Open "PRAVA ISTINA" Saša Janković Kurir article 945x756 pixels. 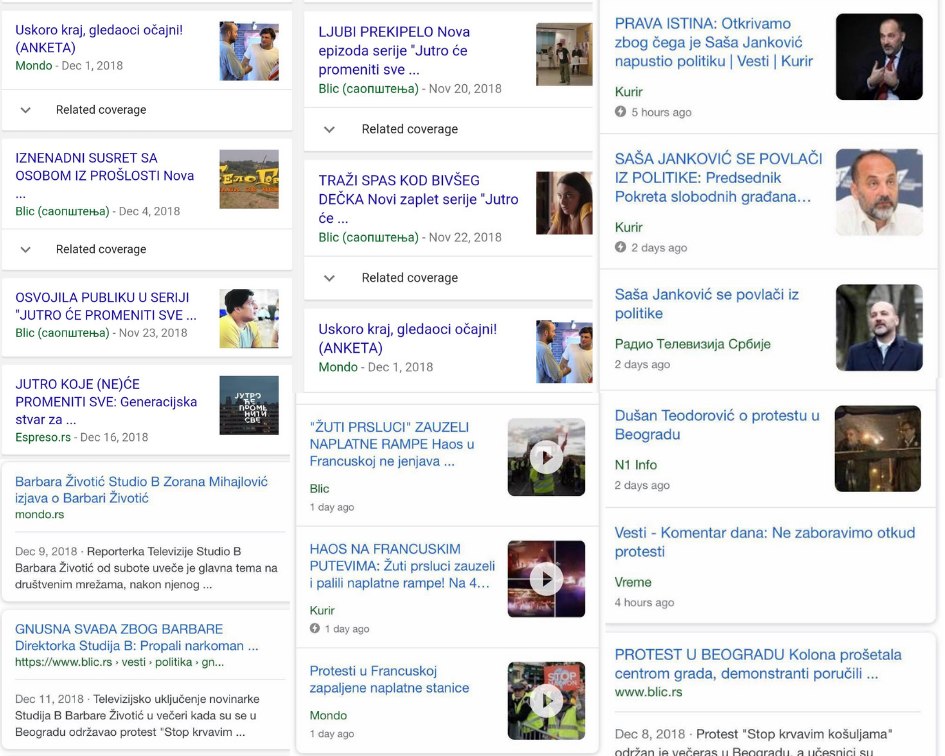[x=714, y=42]
